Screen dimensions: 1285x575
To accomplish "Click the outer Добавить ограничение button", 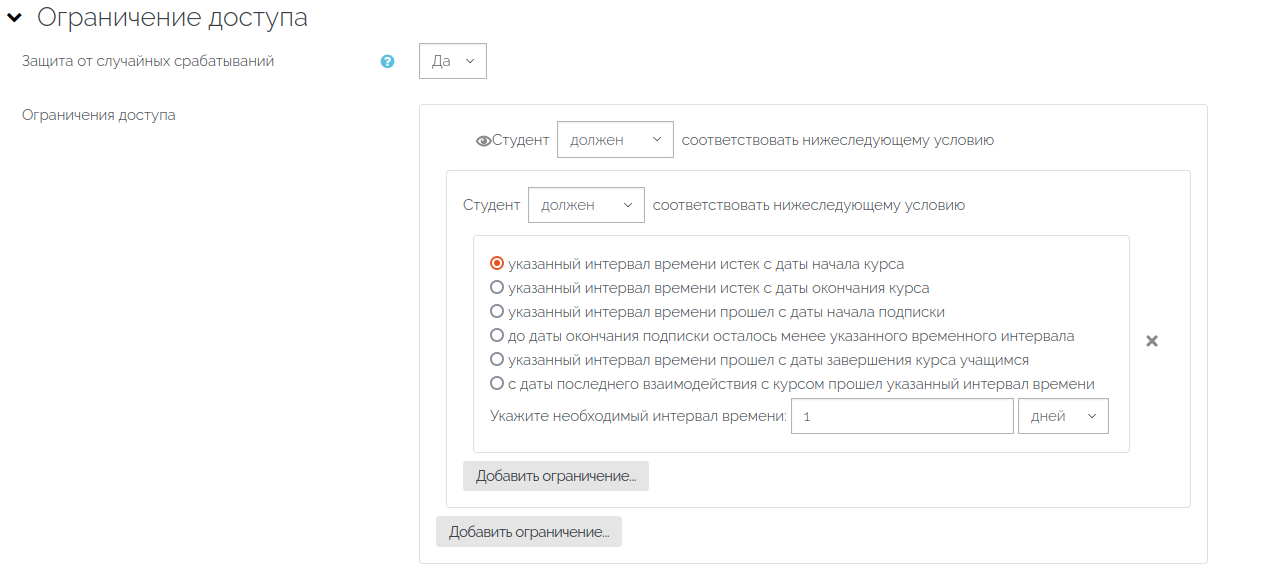I will [529, 532].
